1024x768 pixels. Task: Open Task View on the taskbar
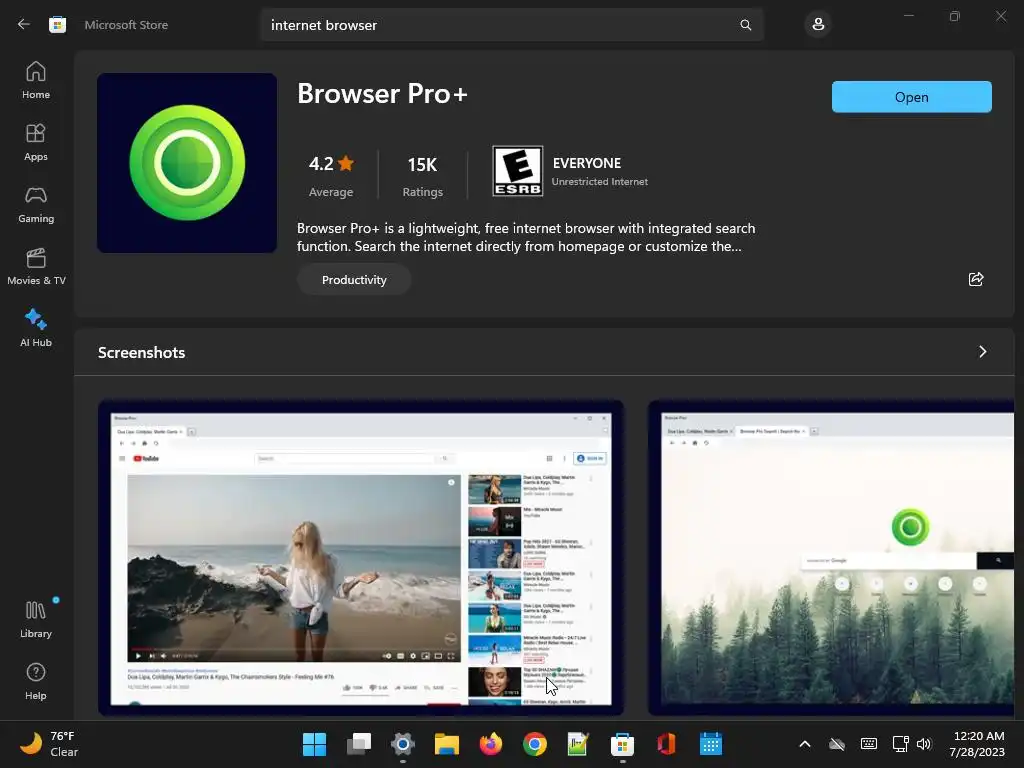tap(359, 744)
